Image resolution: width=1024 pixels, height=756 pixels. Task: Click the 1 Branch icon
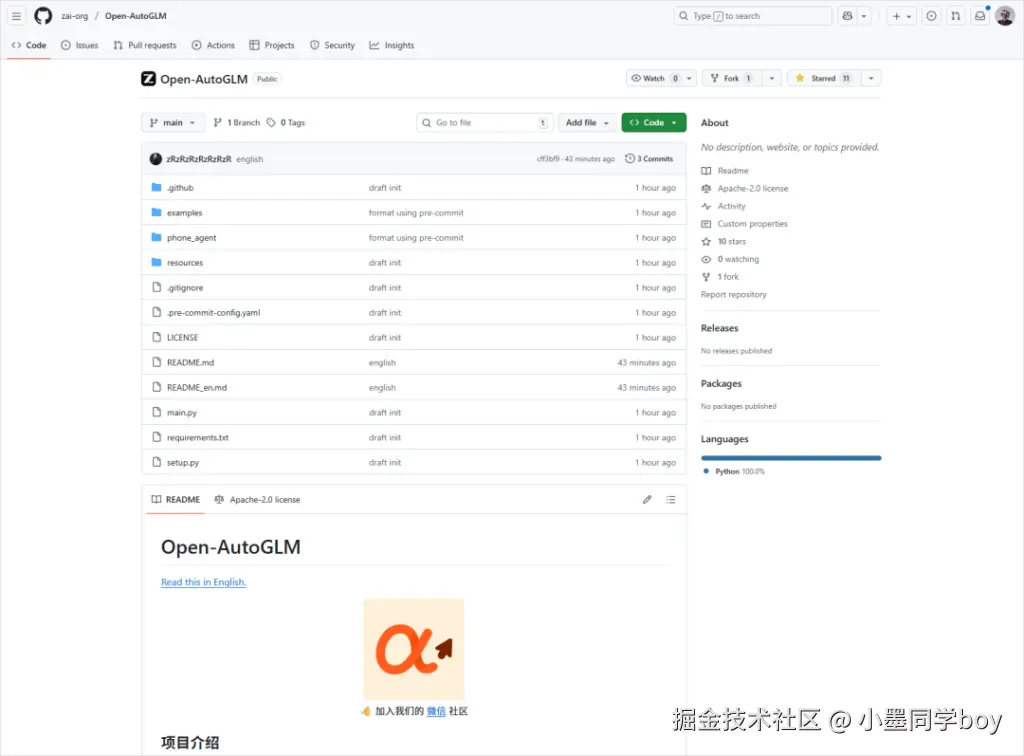217,123
